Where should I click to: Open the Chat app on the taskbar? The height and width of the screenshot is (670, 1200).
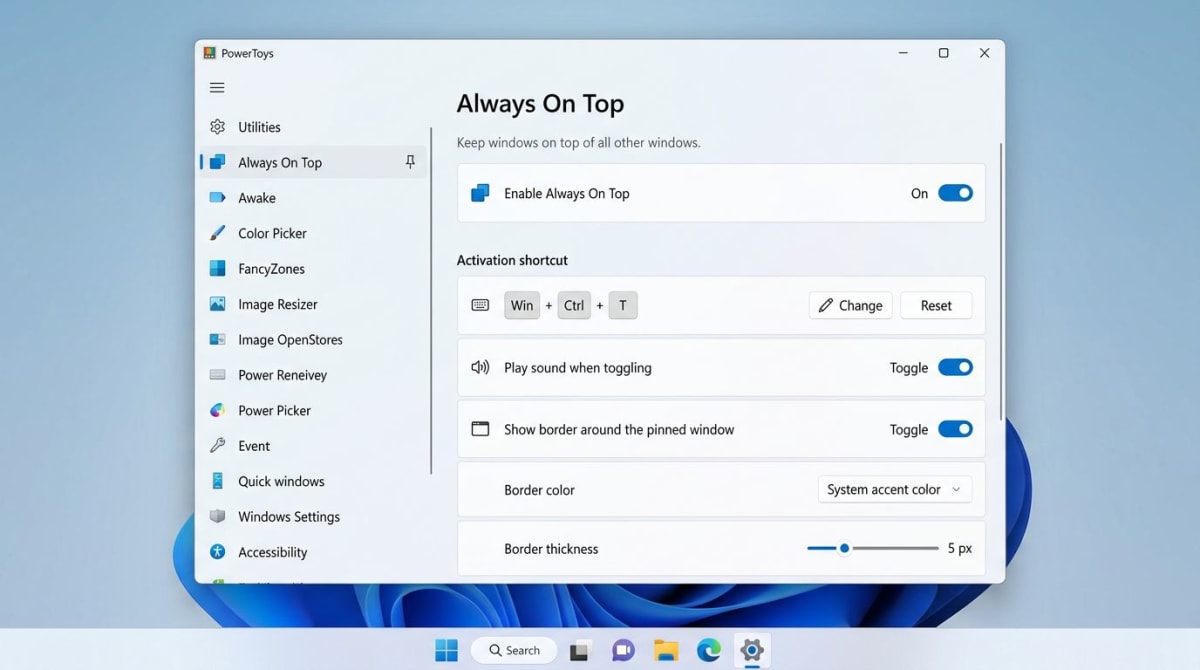coord(623,651)
